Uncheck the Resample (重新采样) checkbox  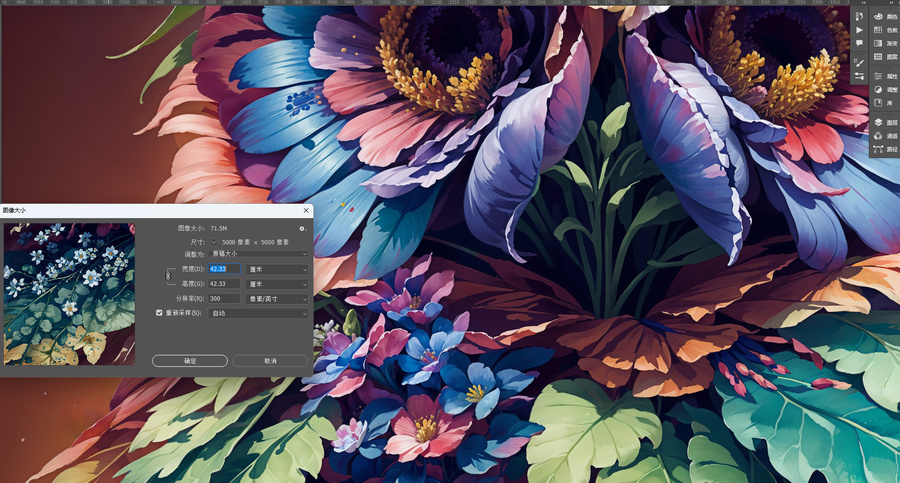[159, 313]
